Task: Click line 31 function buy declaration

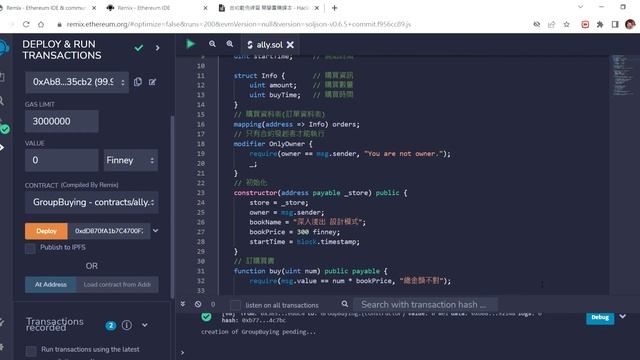Action: pos(310,271)
